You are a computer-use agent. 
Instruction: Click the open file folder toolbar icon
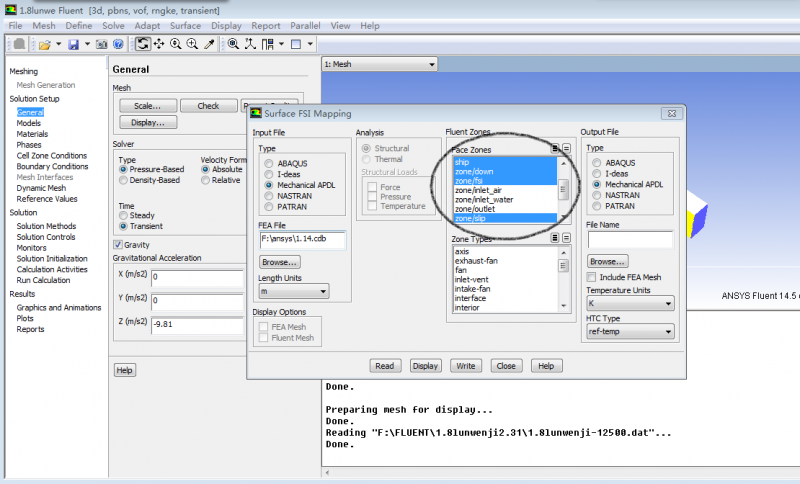[44, 44]
